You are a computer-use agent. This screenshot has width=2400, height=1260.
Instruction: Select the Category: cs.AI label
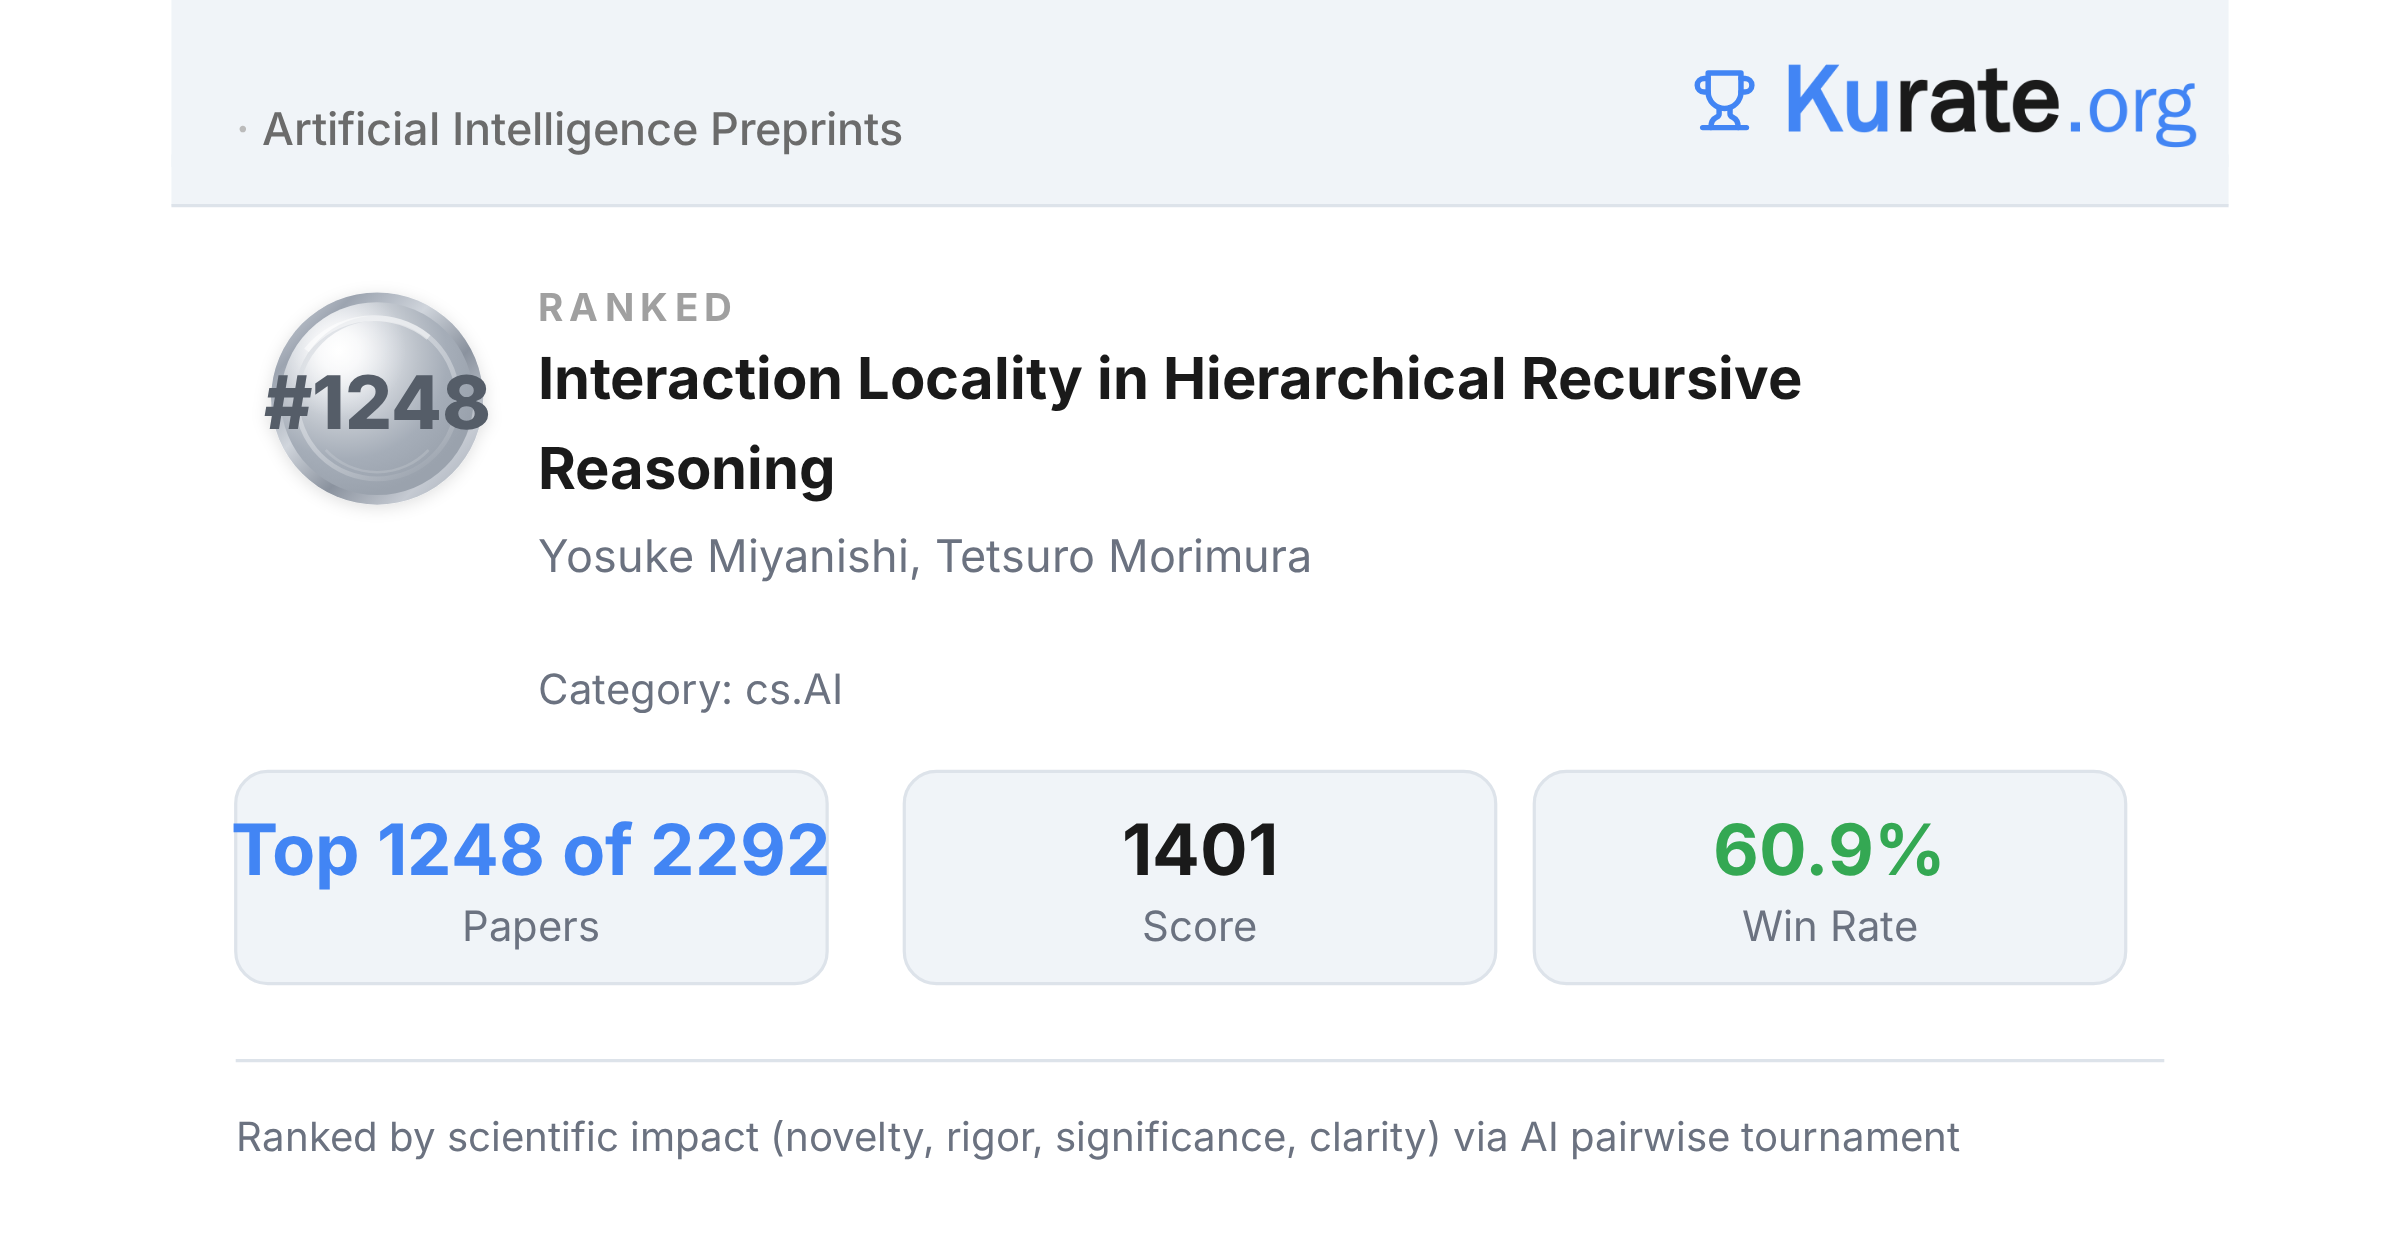(690, 690)
